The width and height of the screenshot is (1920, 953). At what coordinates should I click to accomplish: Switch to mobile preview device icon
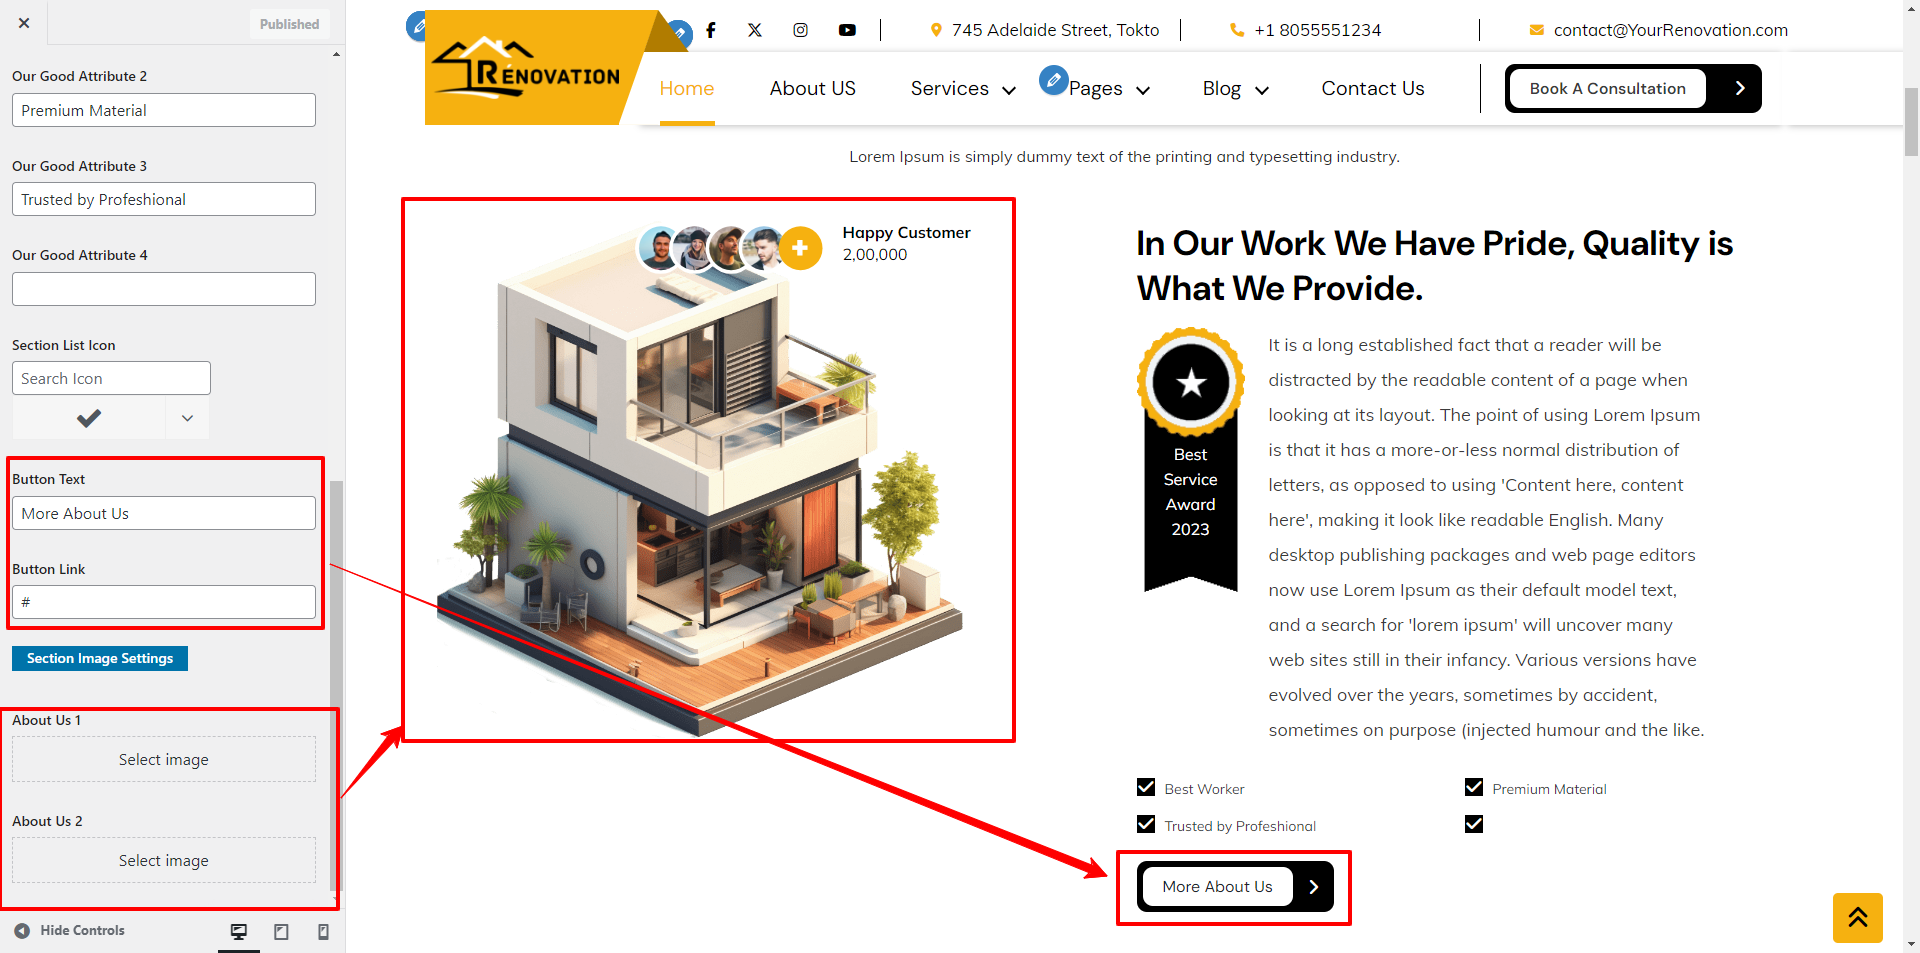323,932
